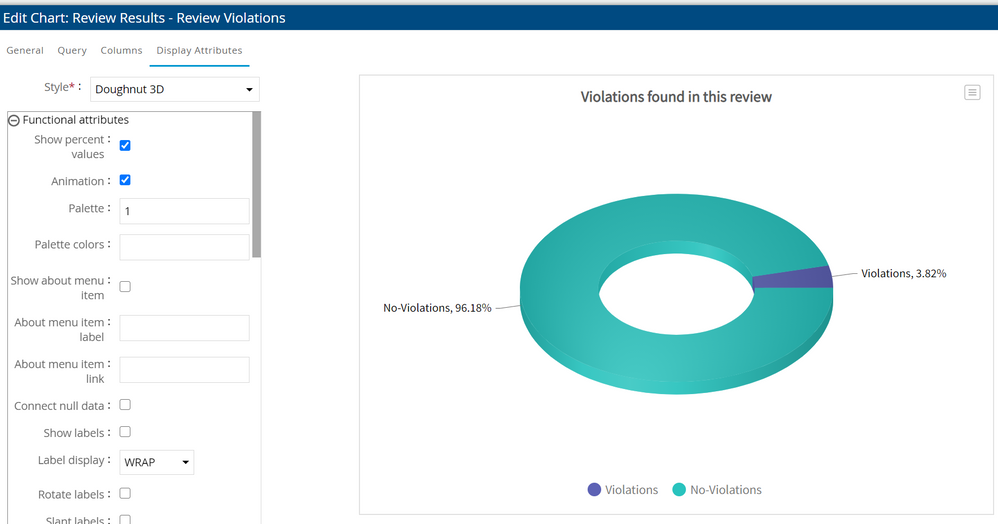Click the Palette colors text field
998x524 pixels.
tap(184, 247)
